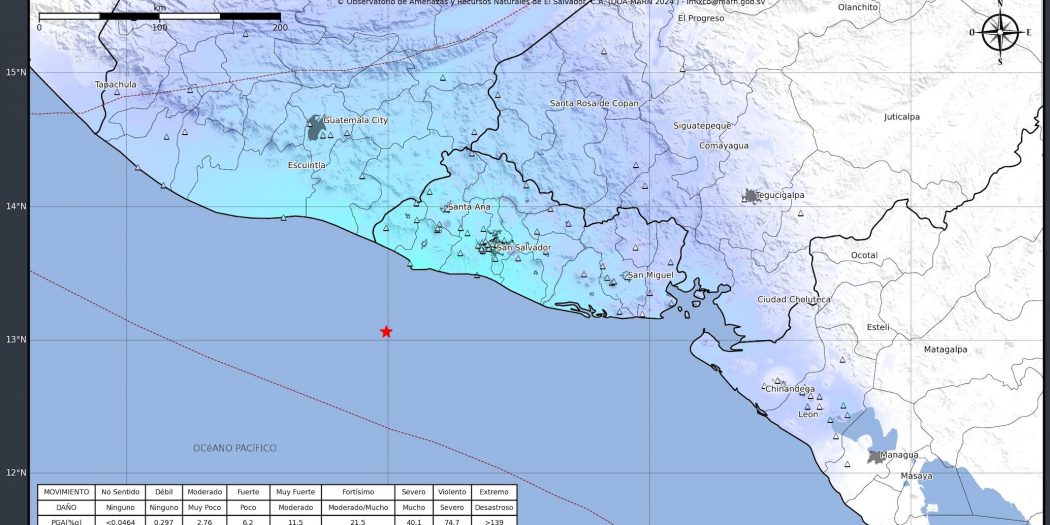Click the Santa Ana city label
Screen dimensions: 1050x525
(469, 207)
